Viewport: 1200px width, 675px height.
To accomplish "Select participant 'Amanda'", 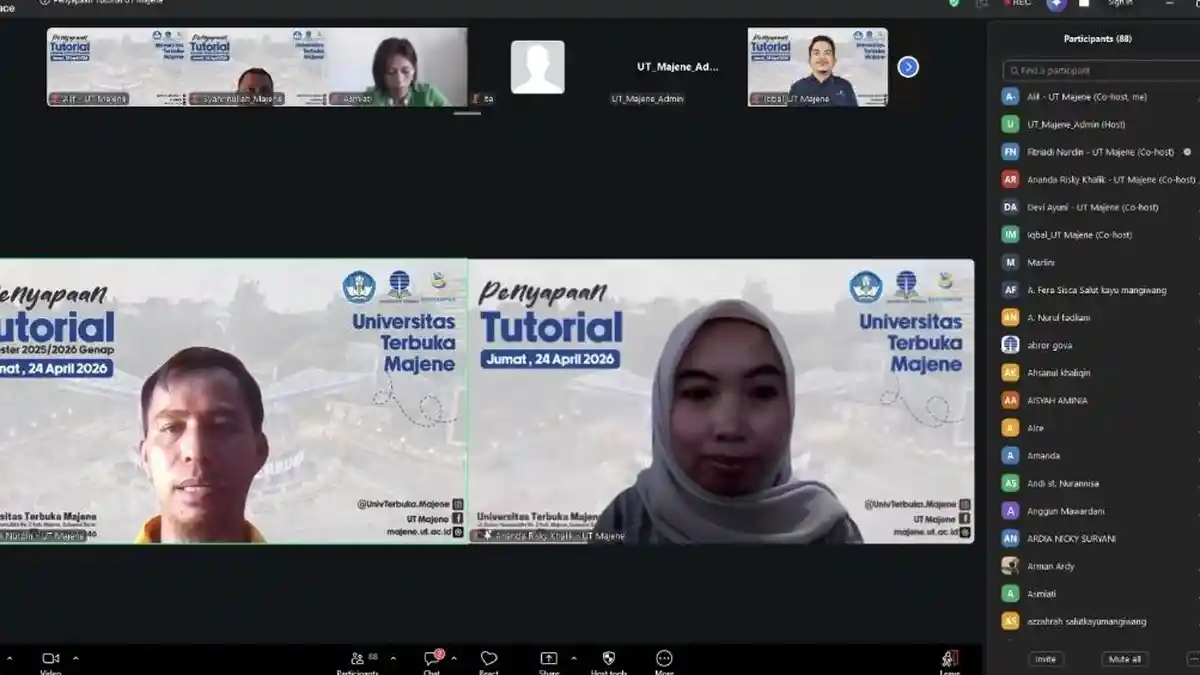I will 1098,455.
